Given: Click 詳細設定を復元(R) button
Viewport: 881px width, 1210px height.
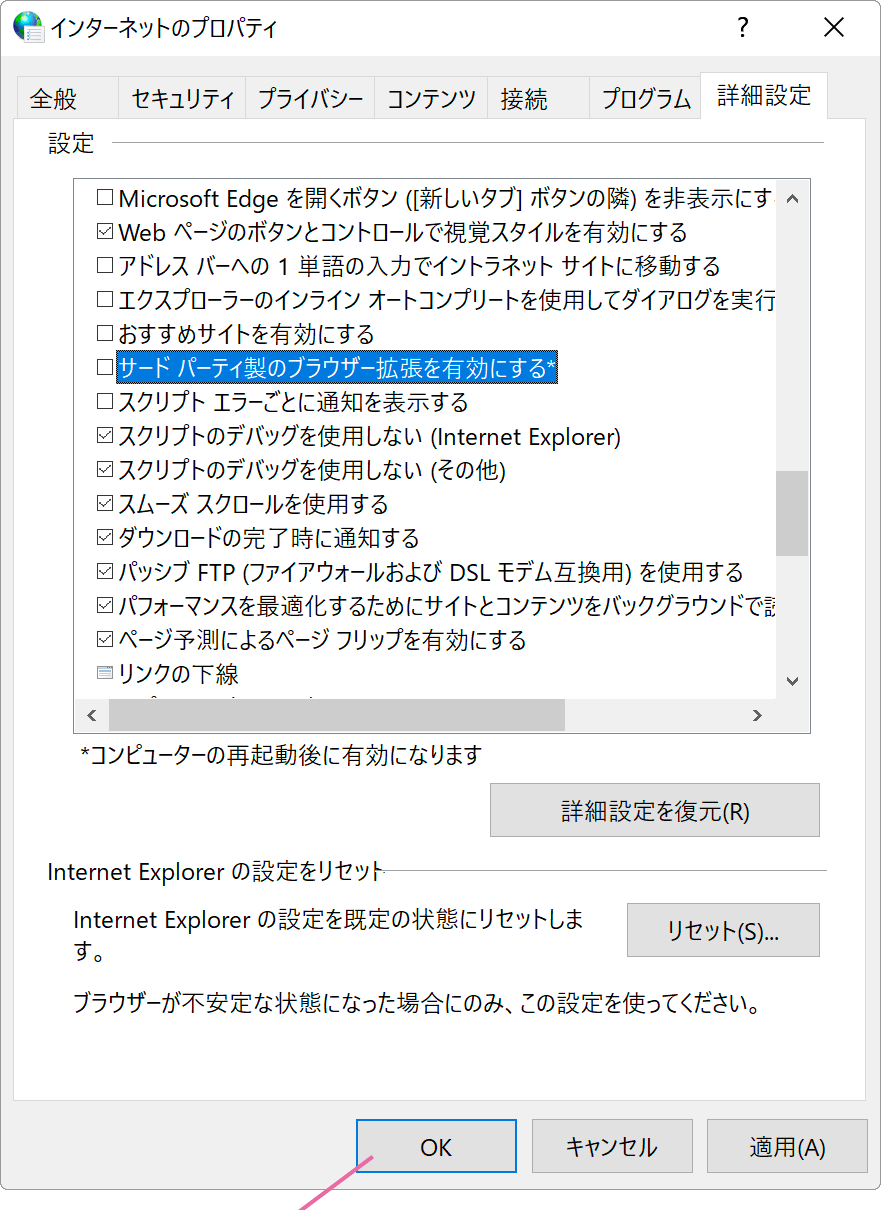Looking at the screenshot, I should (655, 810).
